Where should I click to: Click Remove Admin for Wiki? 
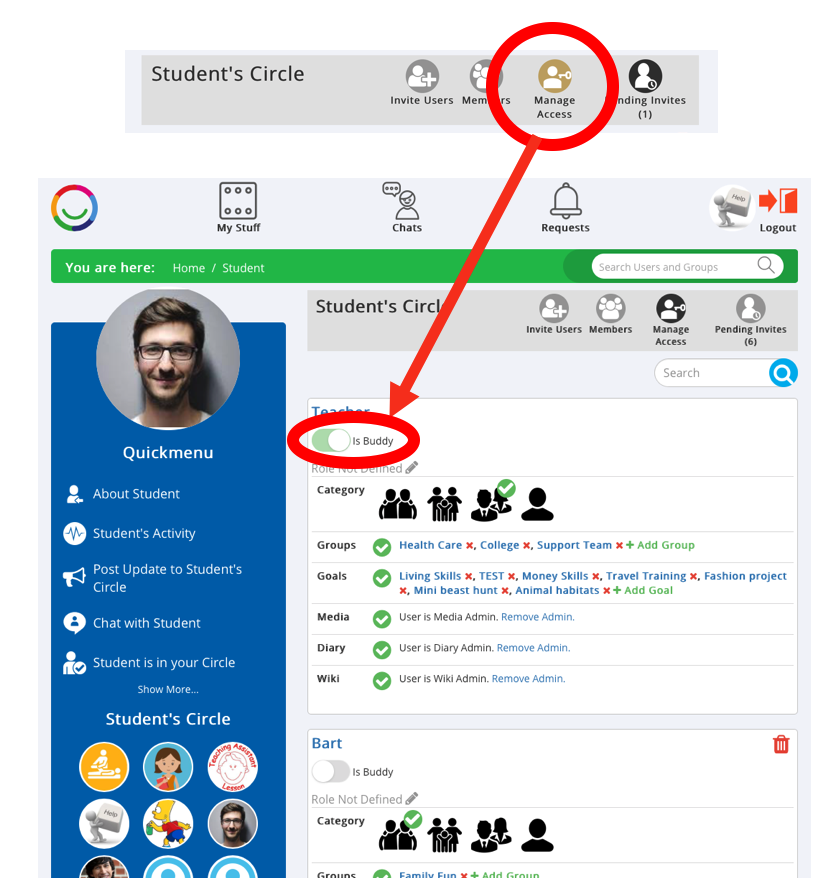pos(529,678)
